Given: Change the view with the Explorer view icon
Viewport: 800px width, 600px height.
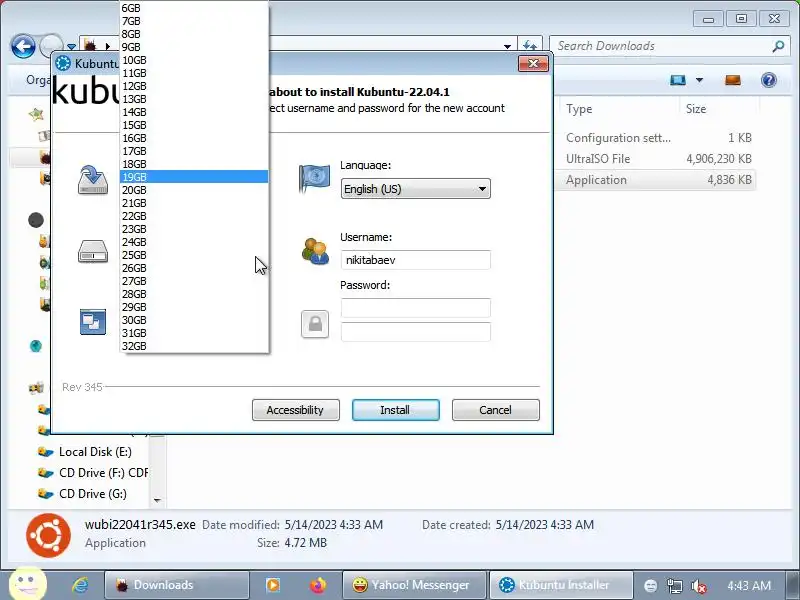Looking at the screenshot, I should point(678,80).
